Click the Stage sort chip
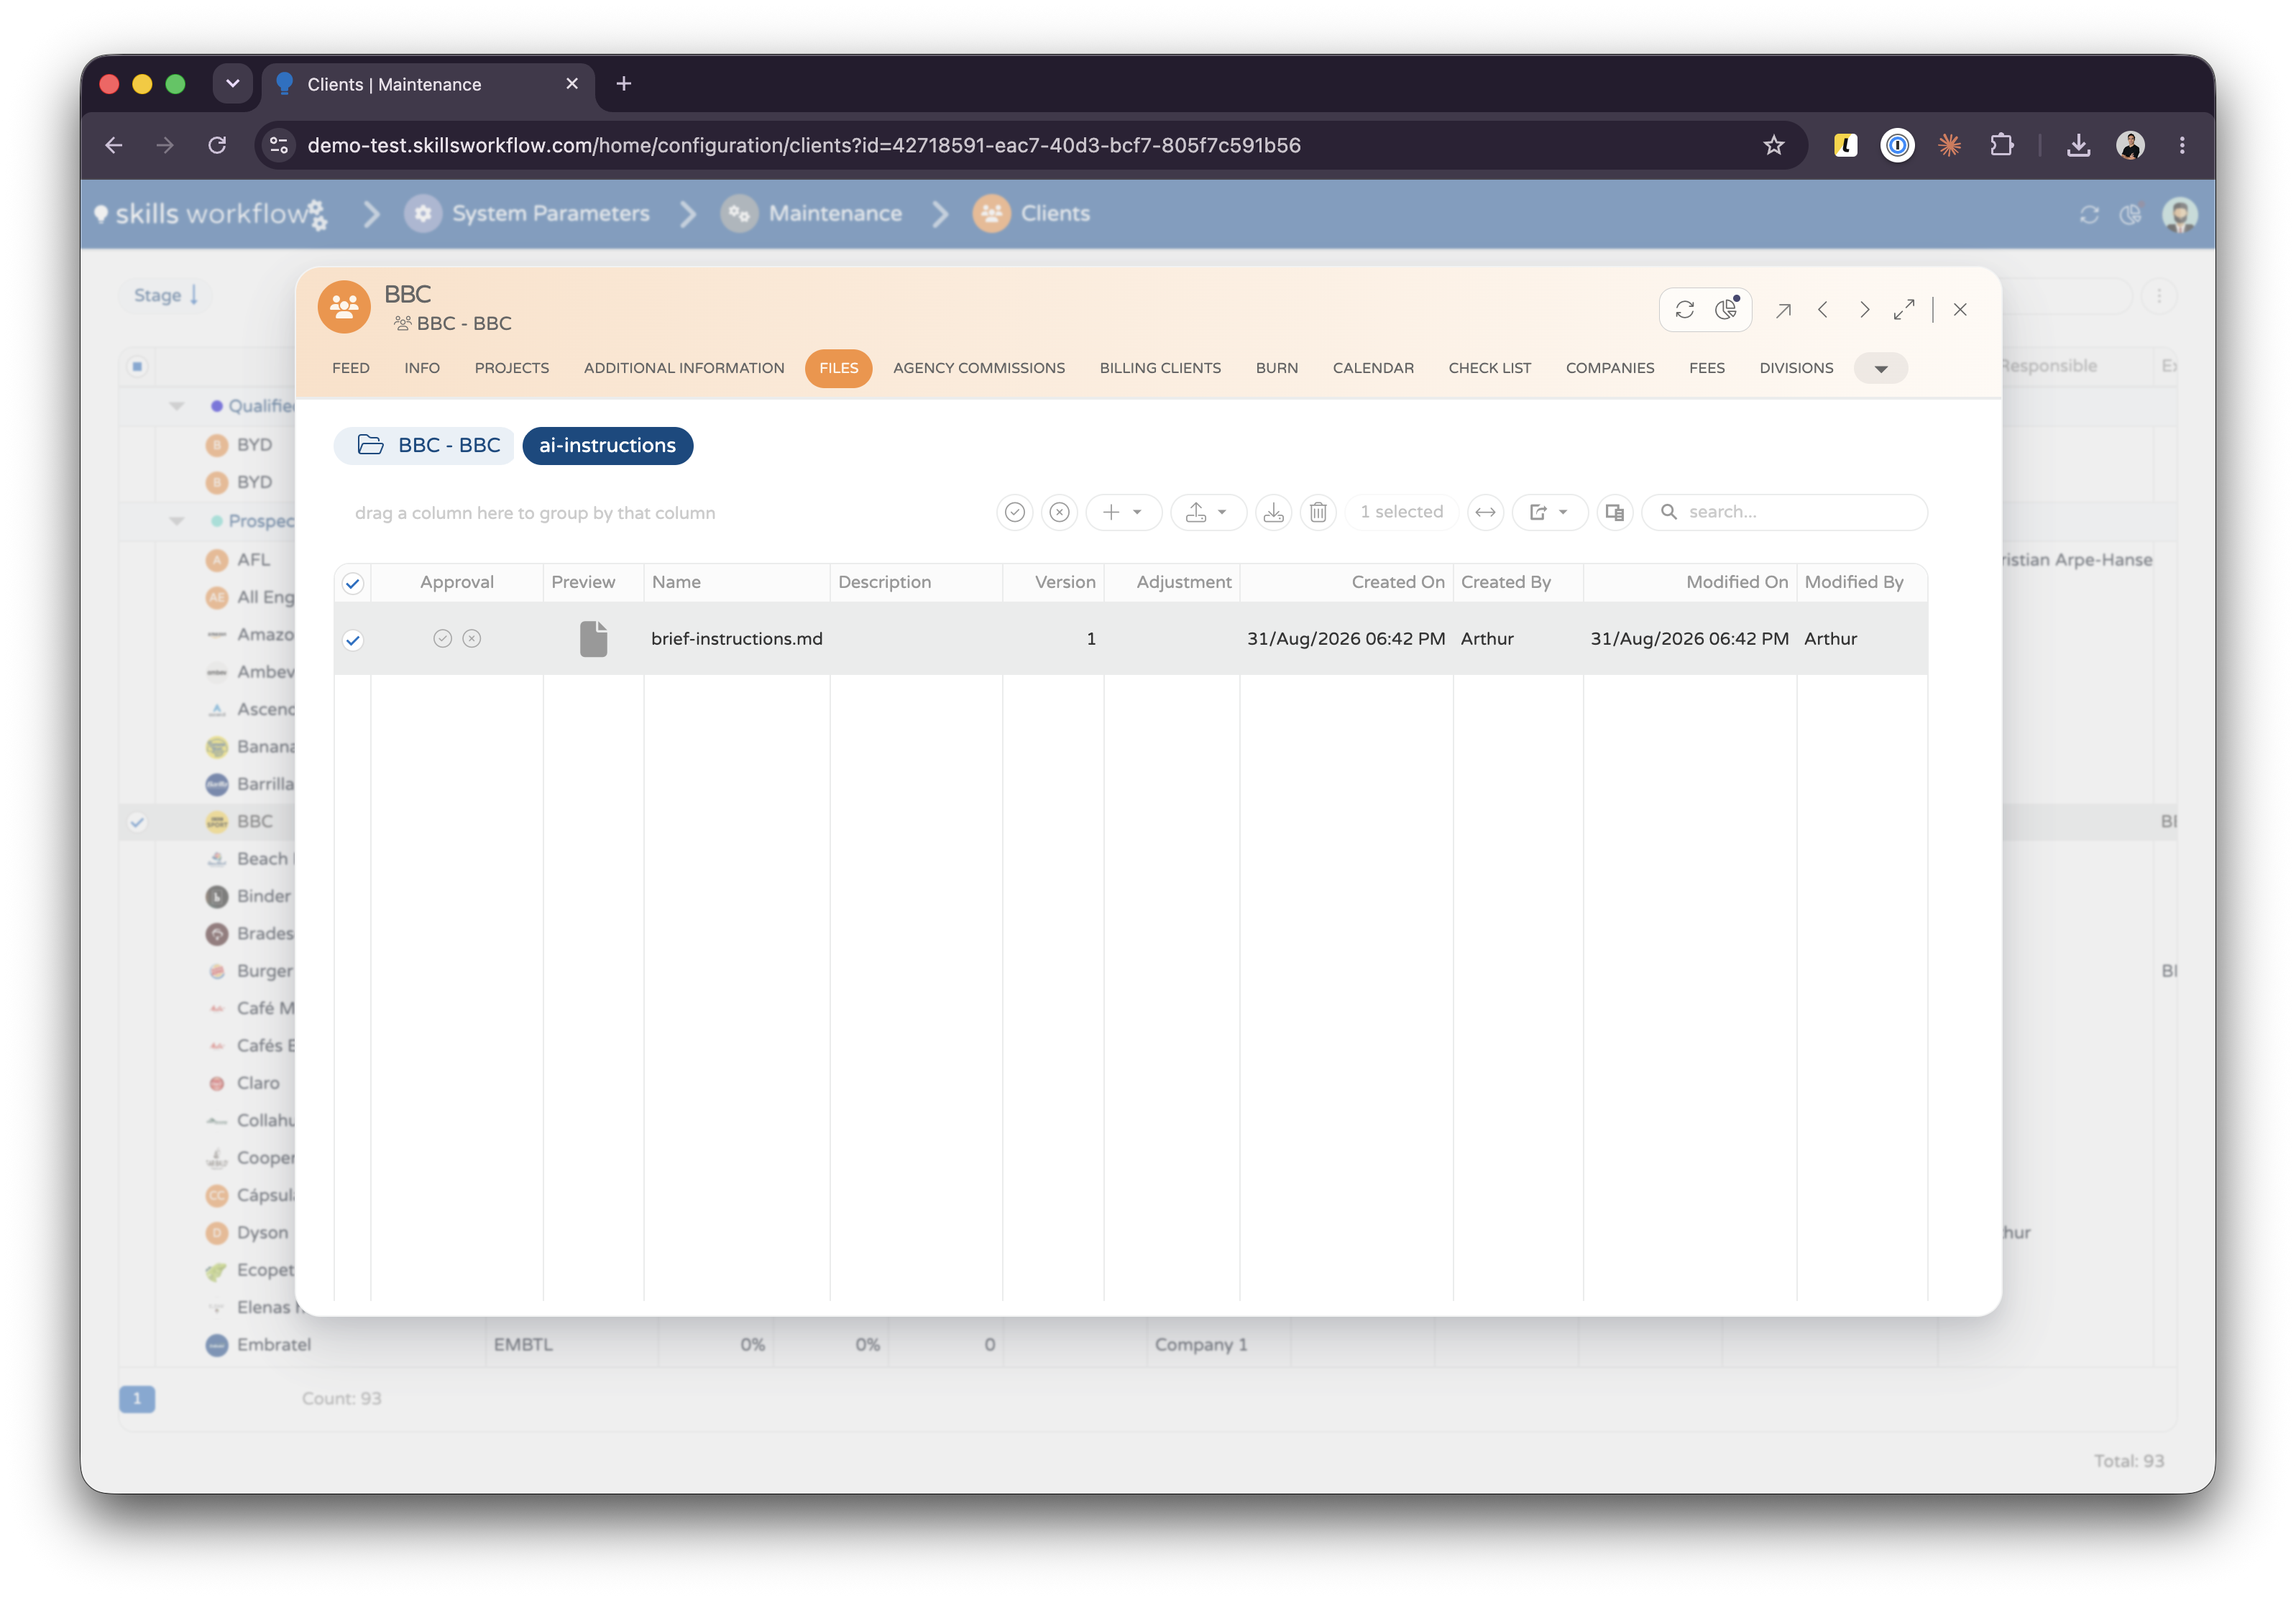The width and height of the screenshot is (2296, 1600). pos(165,295)
